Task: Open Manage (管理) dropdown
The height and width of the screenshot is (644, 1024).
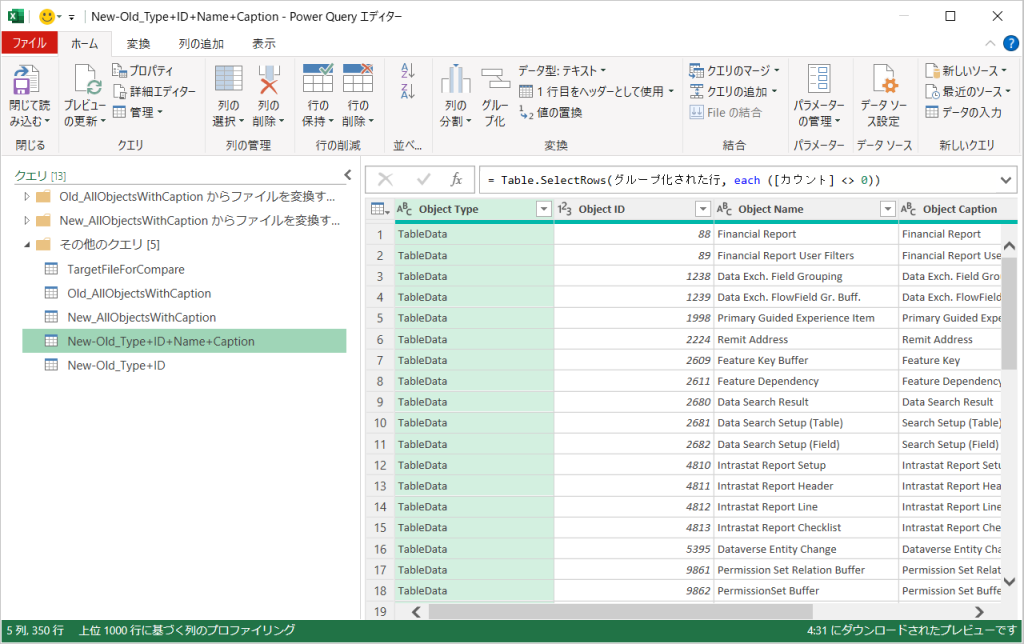Action: [138, 112]
